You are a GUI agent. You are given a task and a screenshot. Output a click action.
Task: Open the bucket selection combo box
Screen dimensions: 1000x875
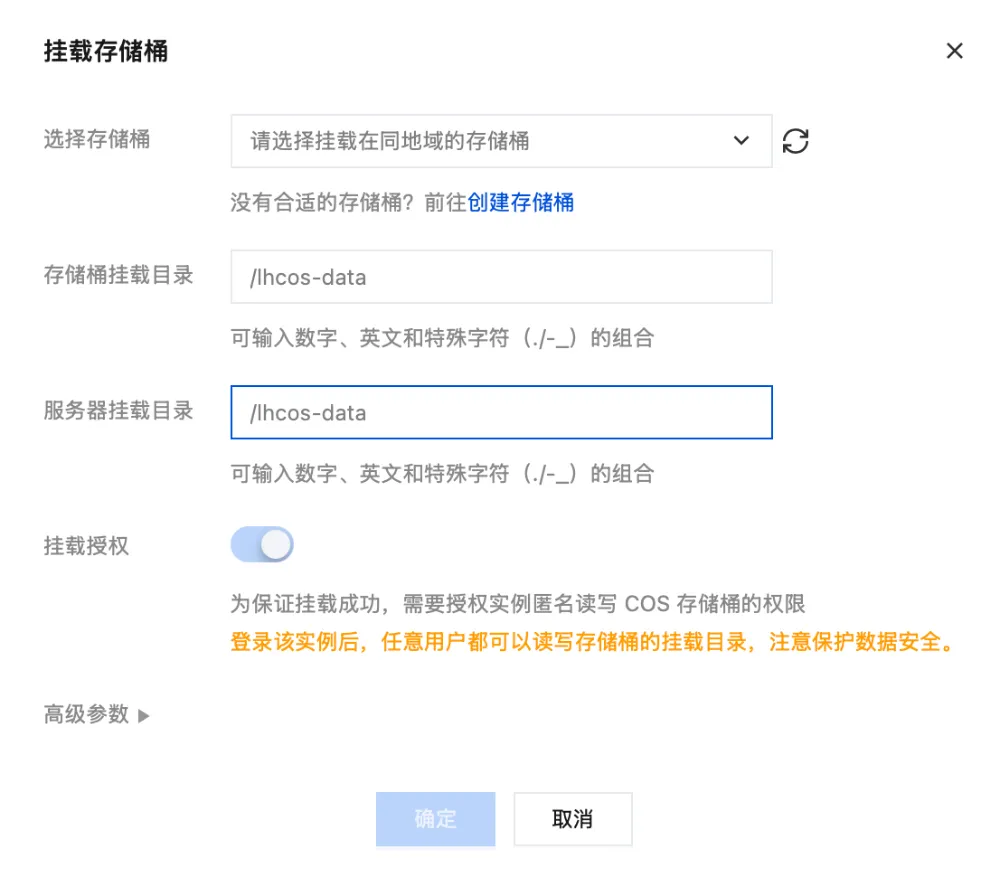[500, 141]
